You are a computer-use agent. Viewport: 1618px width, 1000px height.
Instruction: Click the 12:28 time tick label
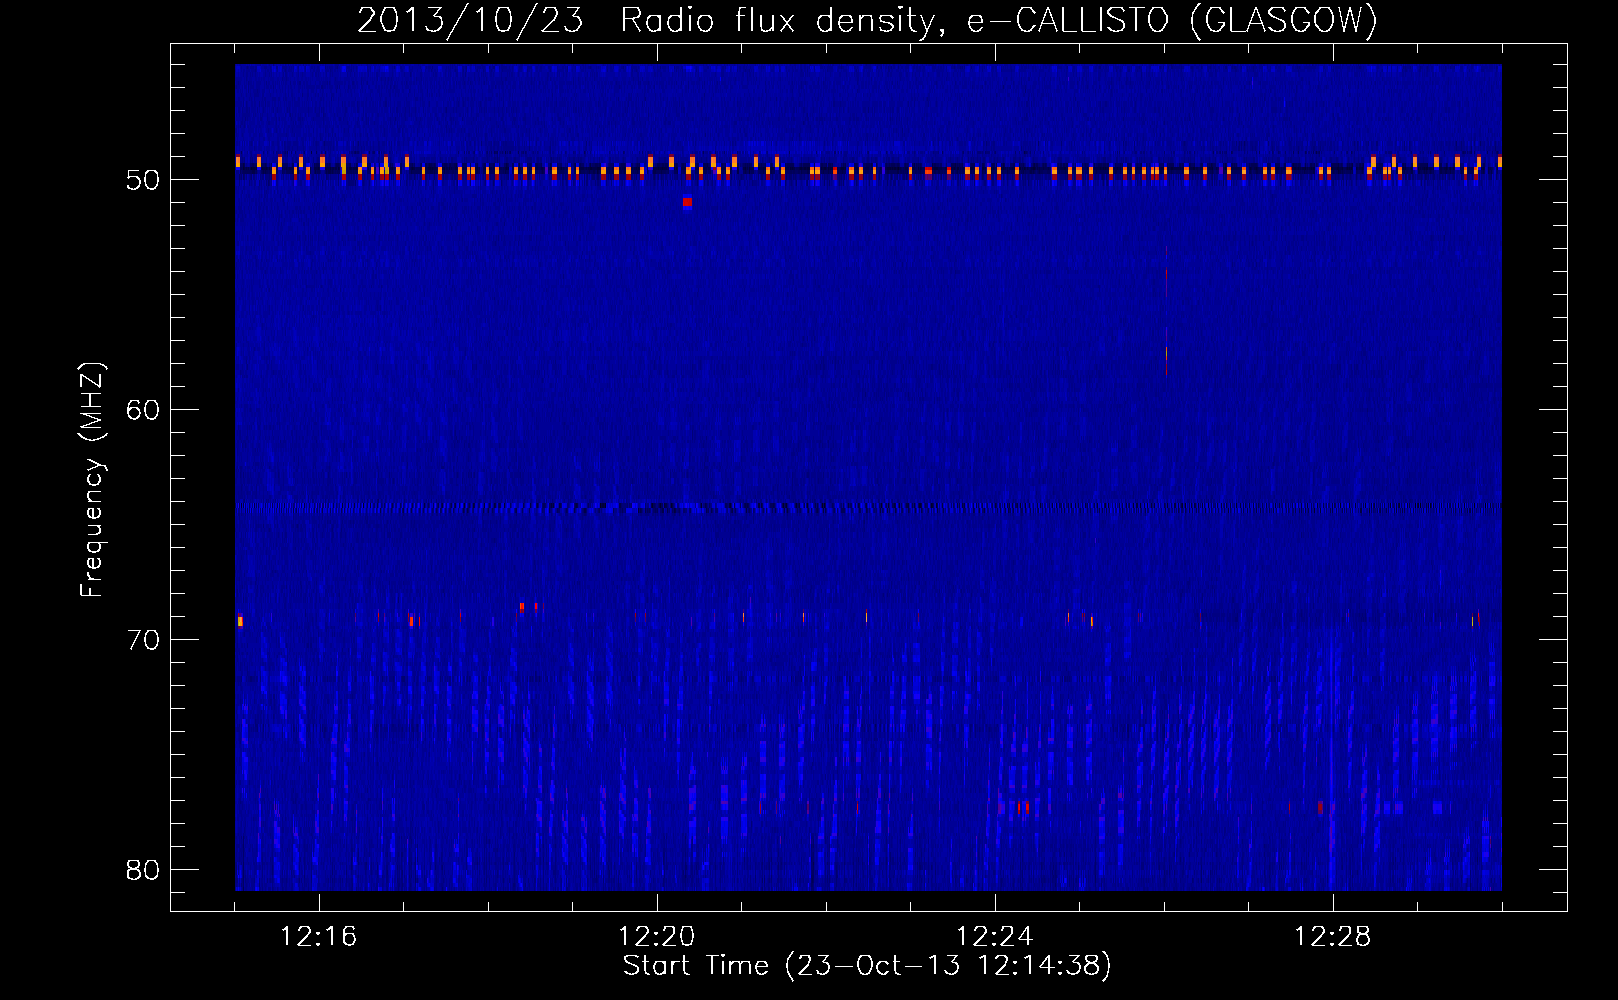[1333, 936]
